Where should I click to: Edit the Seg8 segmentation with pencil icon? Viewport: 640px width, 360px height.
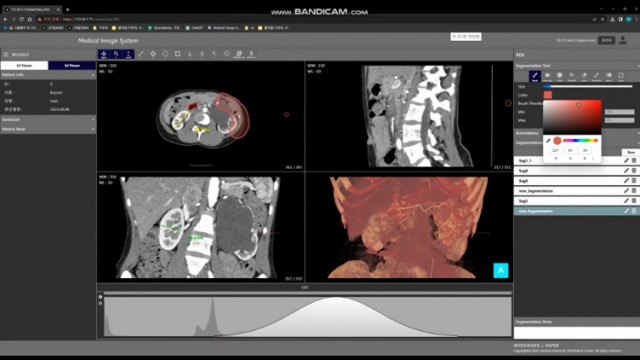(626, 171)
